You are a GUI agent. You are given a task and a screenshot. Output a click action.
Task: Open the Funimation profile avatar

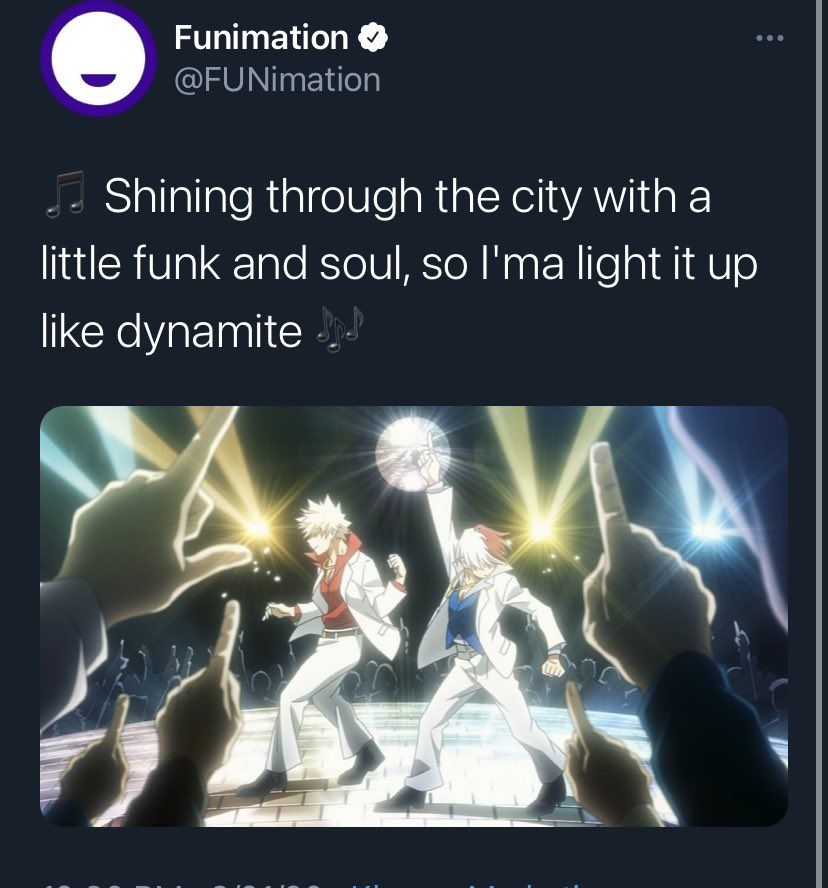[x=99, y=58]
